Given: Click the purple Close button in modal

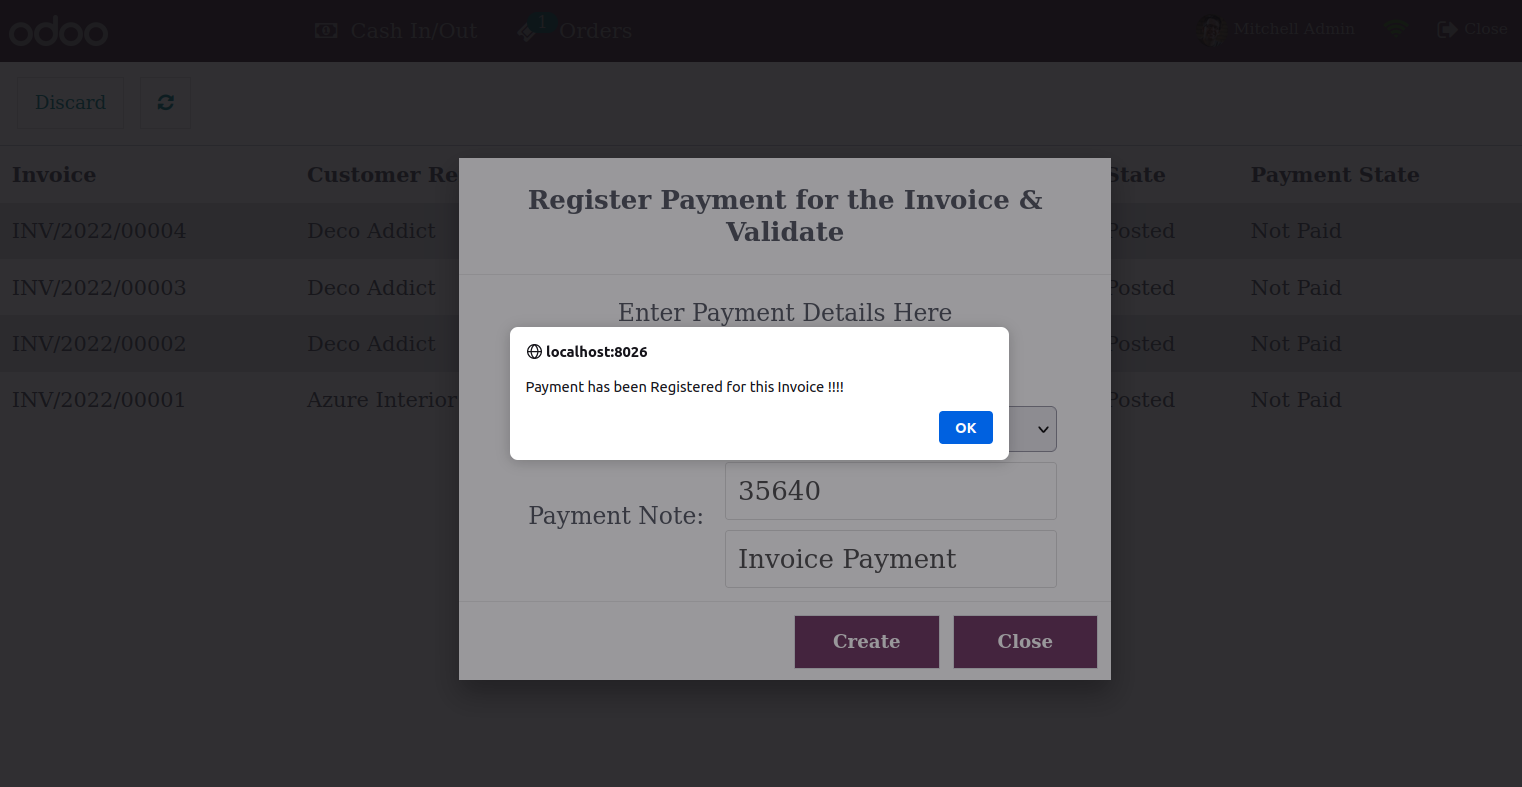Looking at the screenshot, I should coord(1025,642).
